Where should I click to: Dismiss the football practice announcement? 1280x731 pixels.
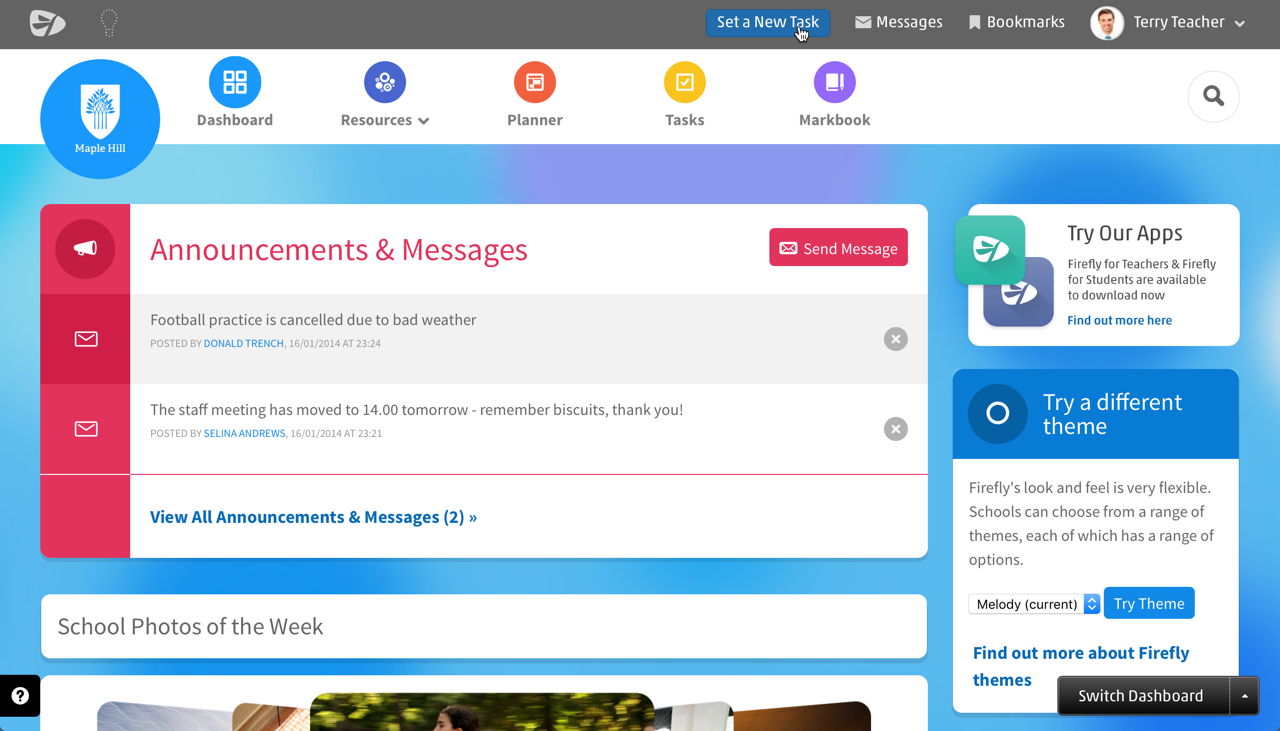point(896,339)
